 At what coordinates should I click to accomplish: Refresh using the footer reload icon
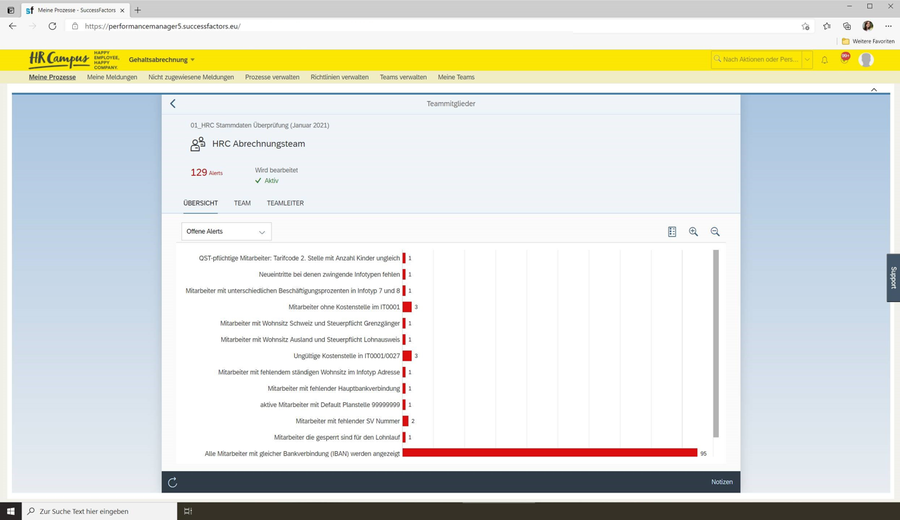click(173, 482)
